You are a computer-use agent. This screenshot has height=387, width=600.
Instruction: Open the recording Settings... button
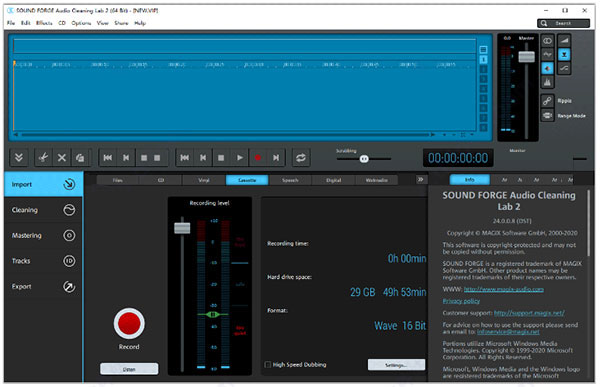(396, 365)
